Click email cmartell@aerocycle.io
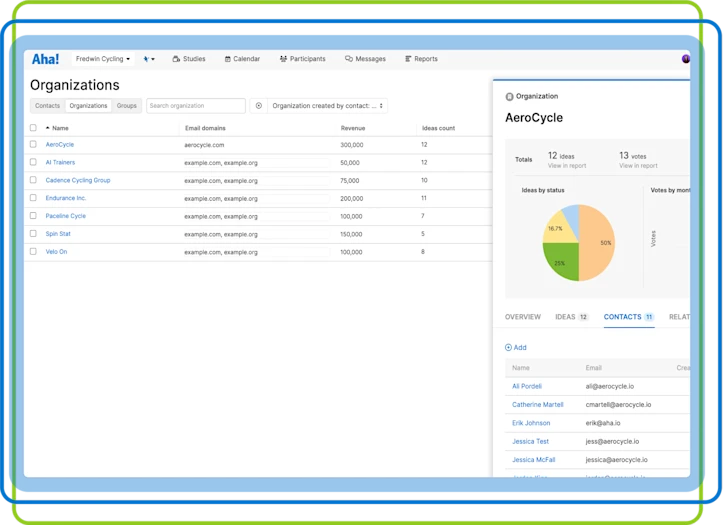Image resolution: width=723 pixels, height=525 pixels. [618, 405]
